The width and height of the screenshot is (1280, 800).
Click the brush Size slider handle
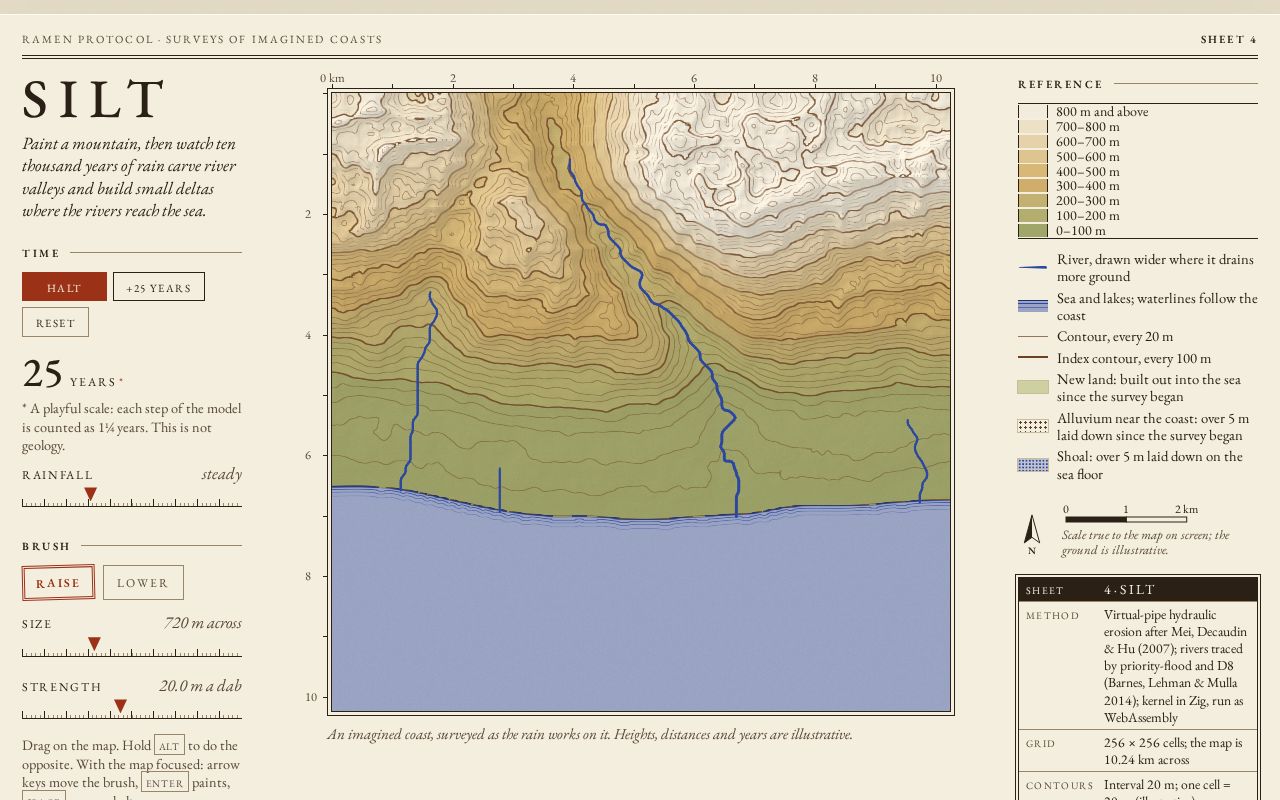pyautogui.click(x=94, y=644)
